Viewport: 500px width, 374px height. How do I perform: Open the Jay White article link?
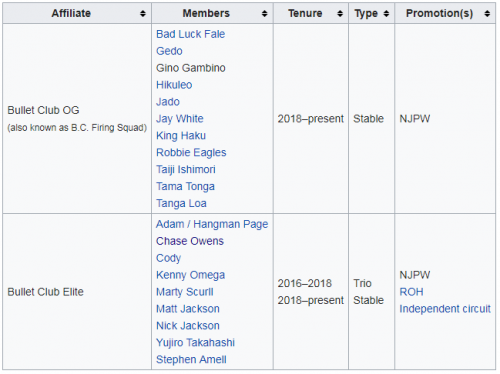point(180,119)
